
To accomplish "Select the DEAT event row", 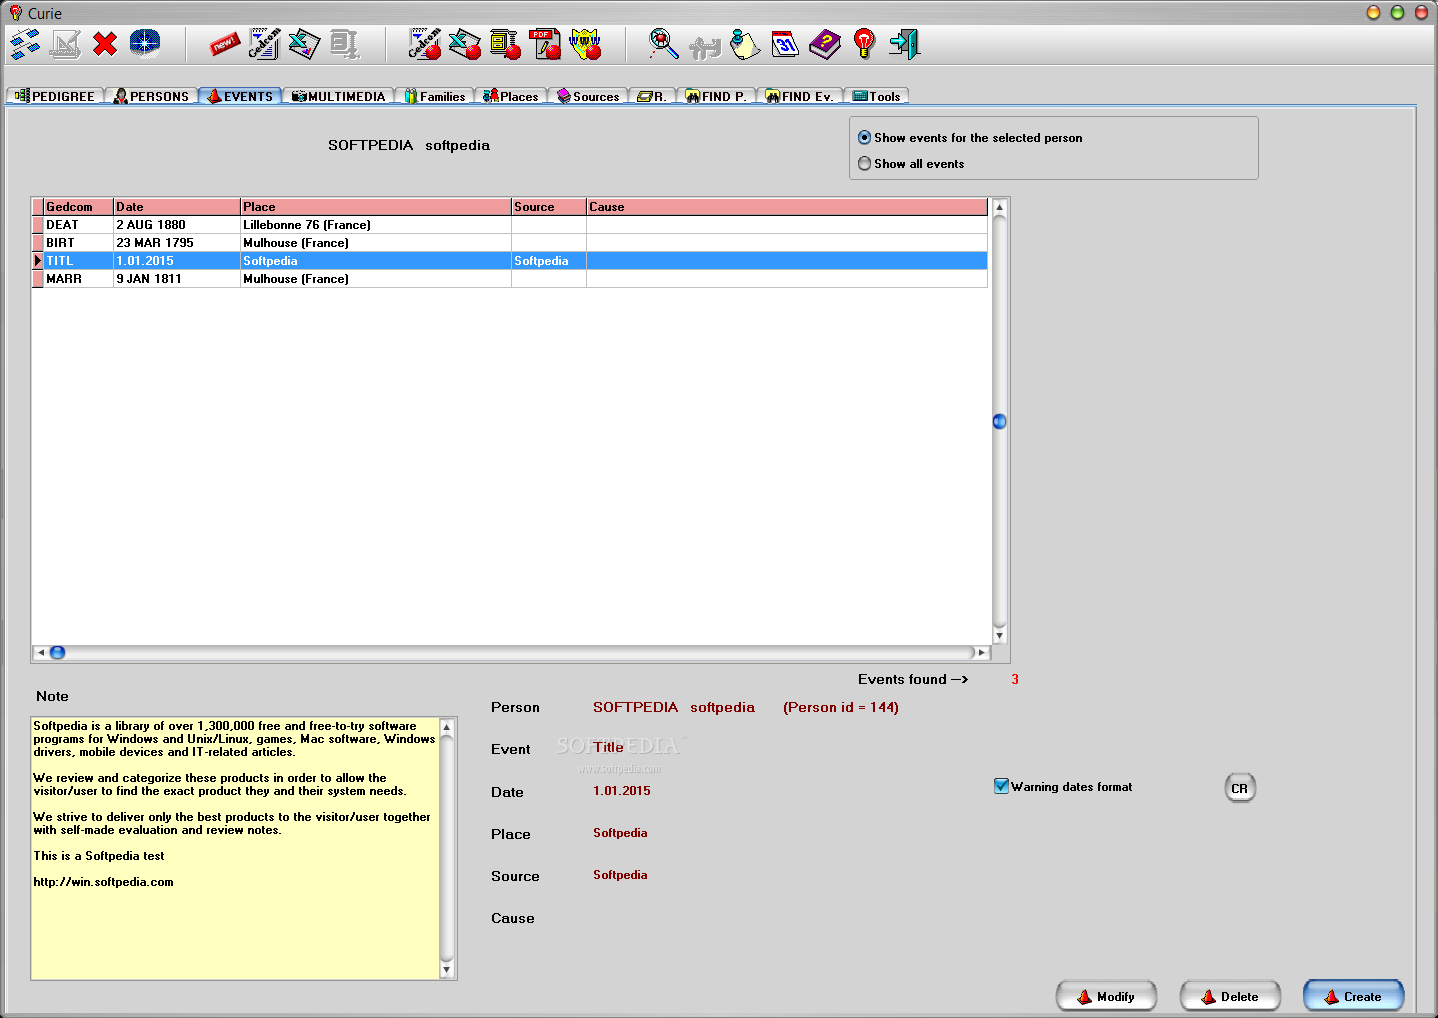I will pyautogui.click(x=510, y=225).
